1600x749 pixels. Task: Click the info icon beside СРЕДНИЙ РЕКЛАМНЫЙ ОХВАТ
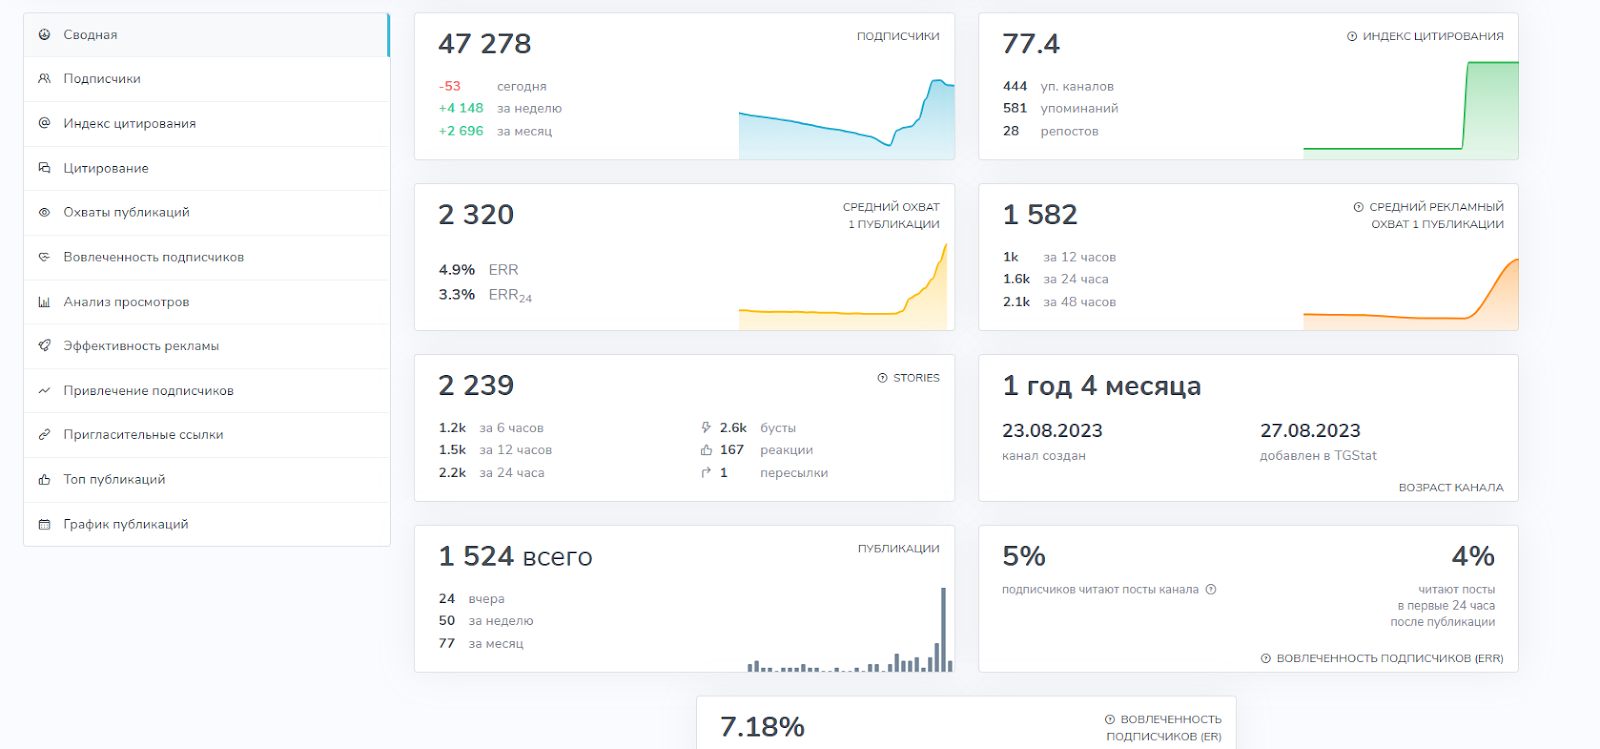(1359, 207)
